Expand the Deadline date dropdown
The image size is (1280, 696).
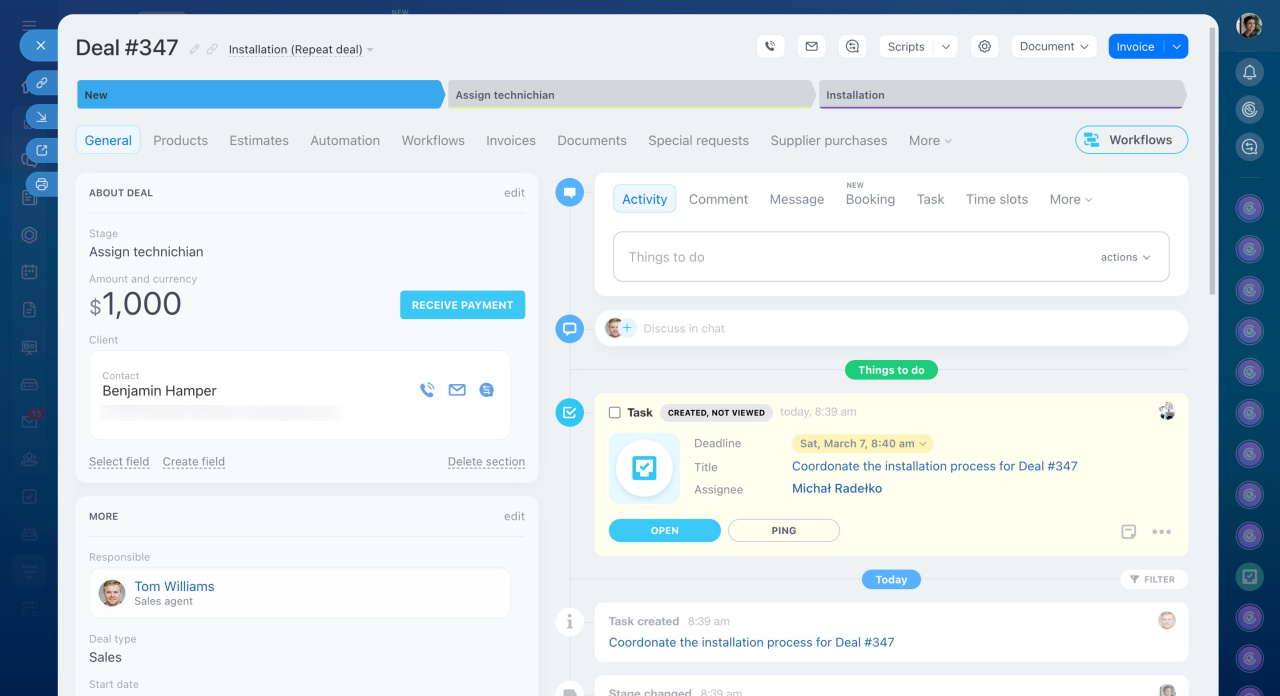point(861,443)
